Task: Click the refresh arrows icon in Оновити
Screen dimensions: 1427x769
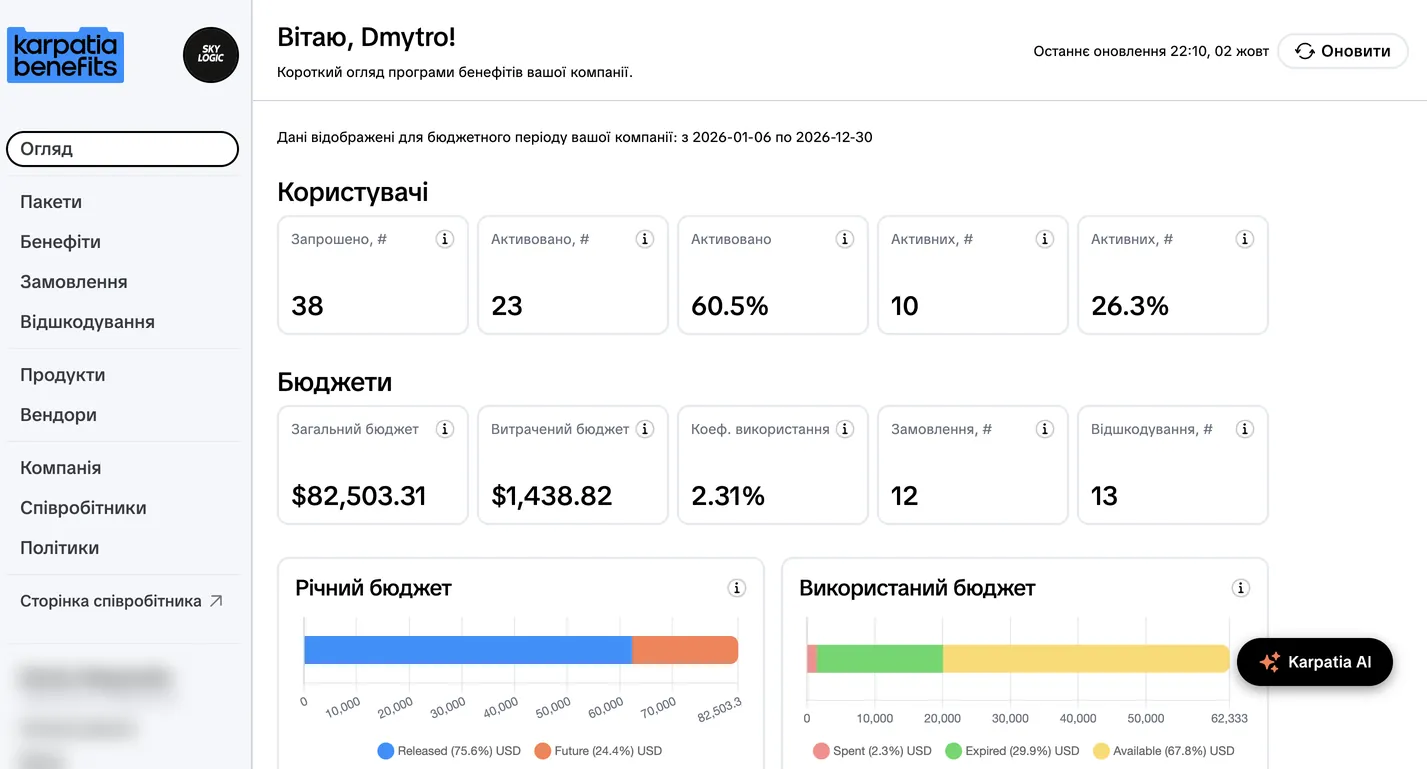Action: [x=1305, y=51]
